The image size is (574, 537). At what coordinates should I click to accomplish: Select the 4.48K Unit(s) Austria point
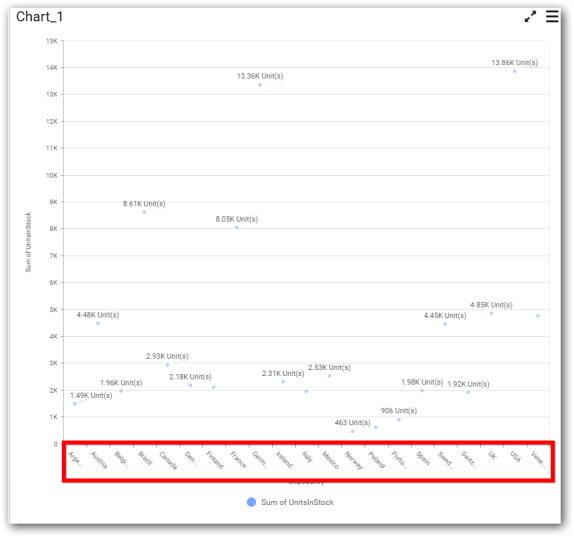[98, 323]
